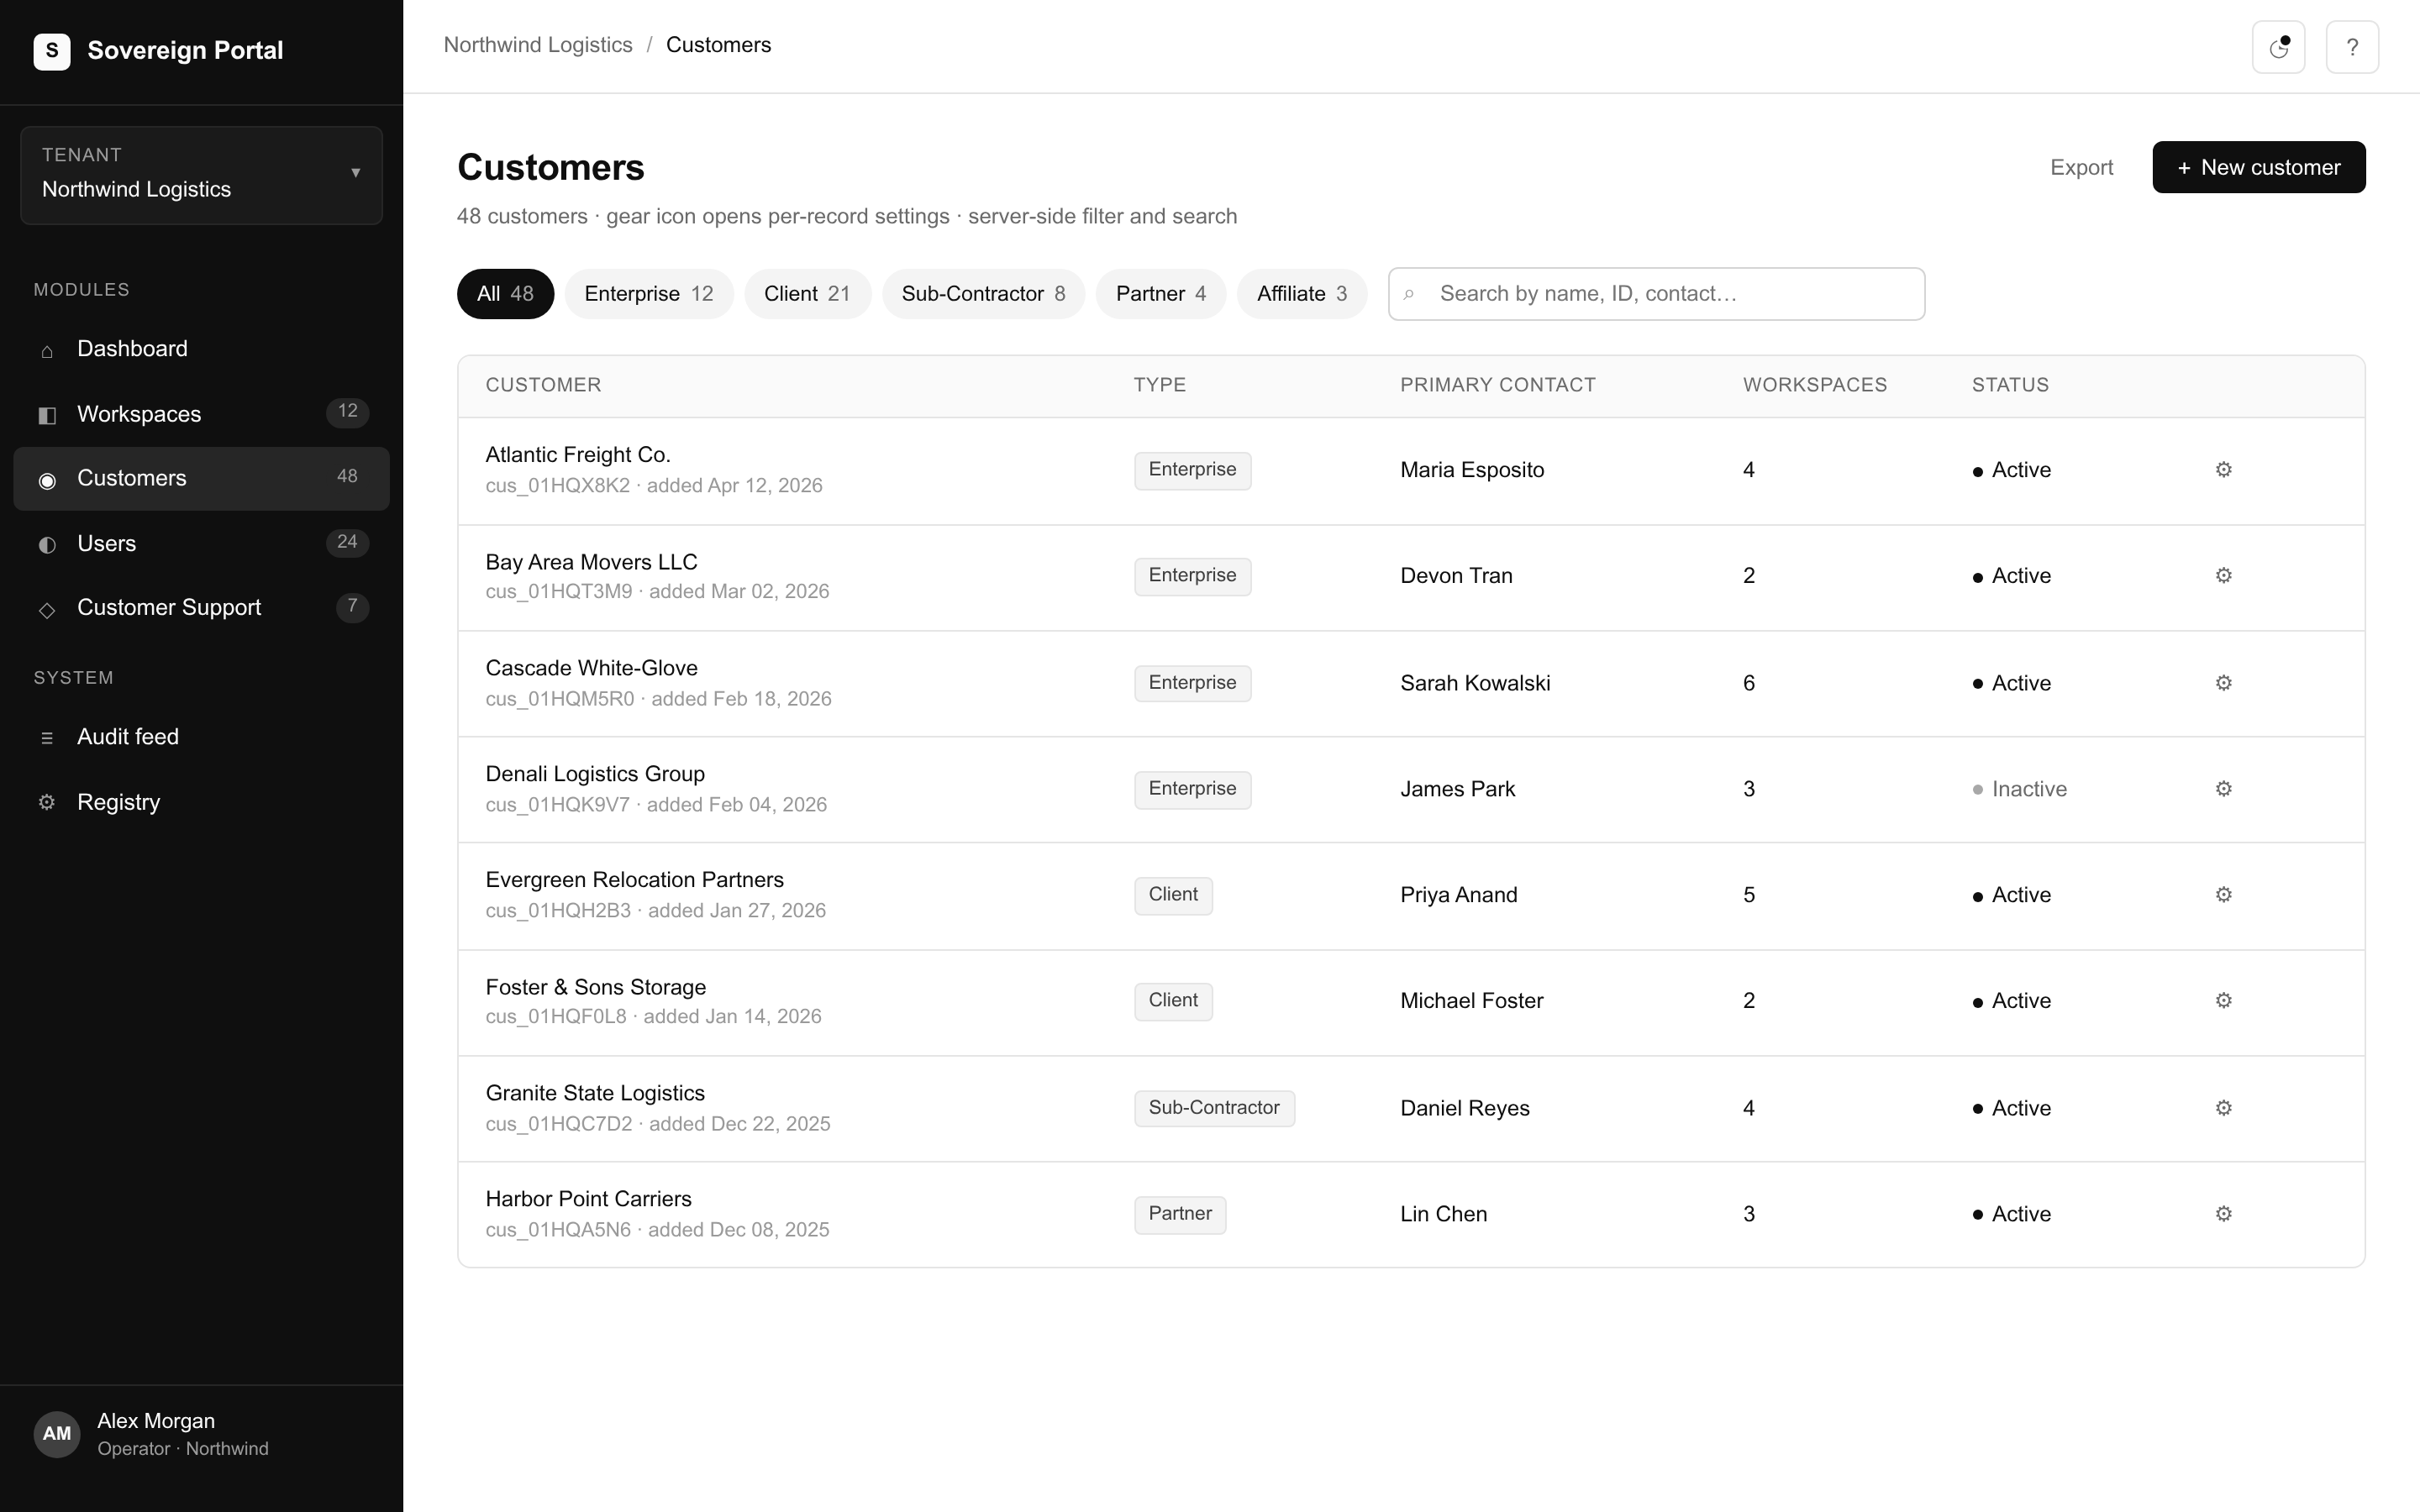Screen dimensions: 2420x1512
Task: Click the Customers breadcrumb
Action: coord(718,45)
